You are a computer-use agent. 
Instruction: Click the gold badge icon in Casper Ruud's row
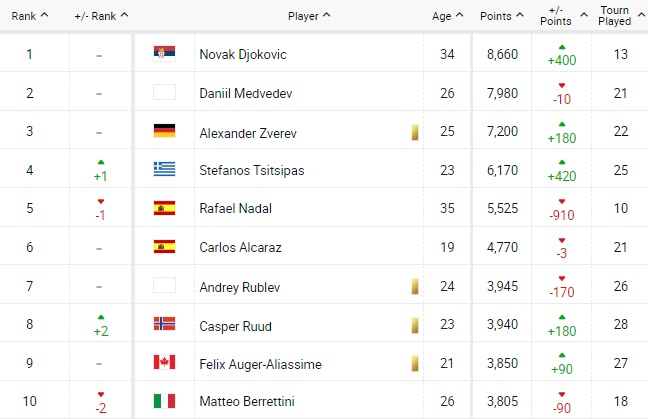412,325
